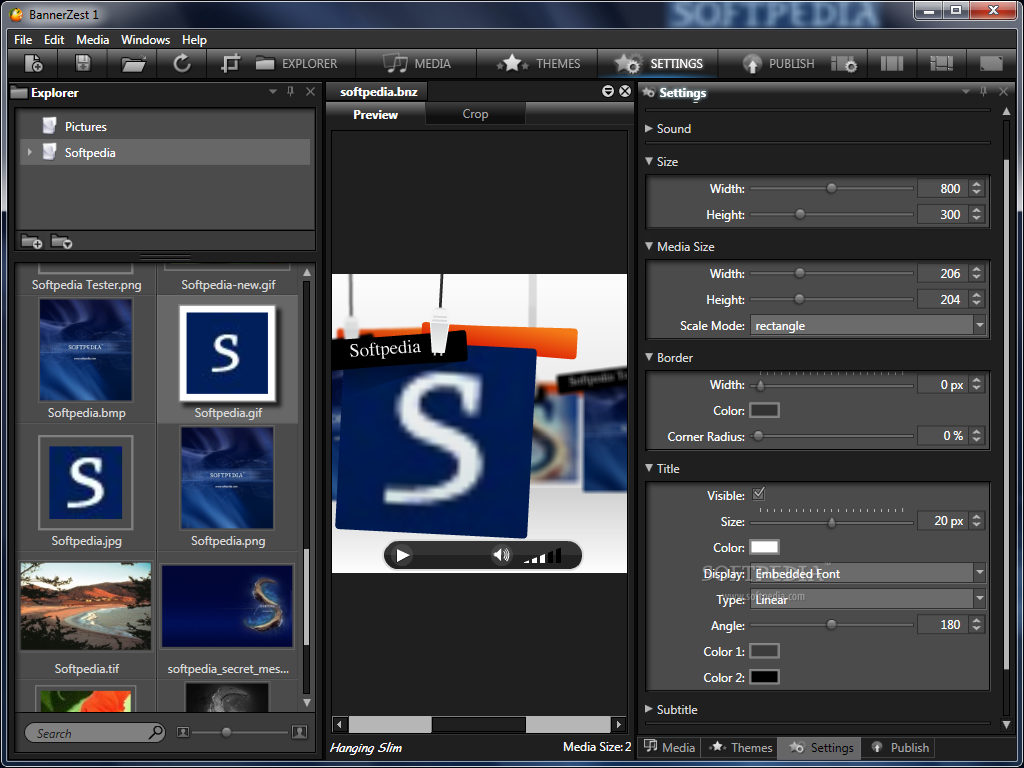The image size is (1024, 768).
Task: Open the Edit menu
Action: pos(54,40)
